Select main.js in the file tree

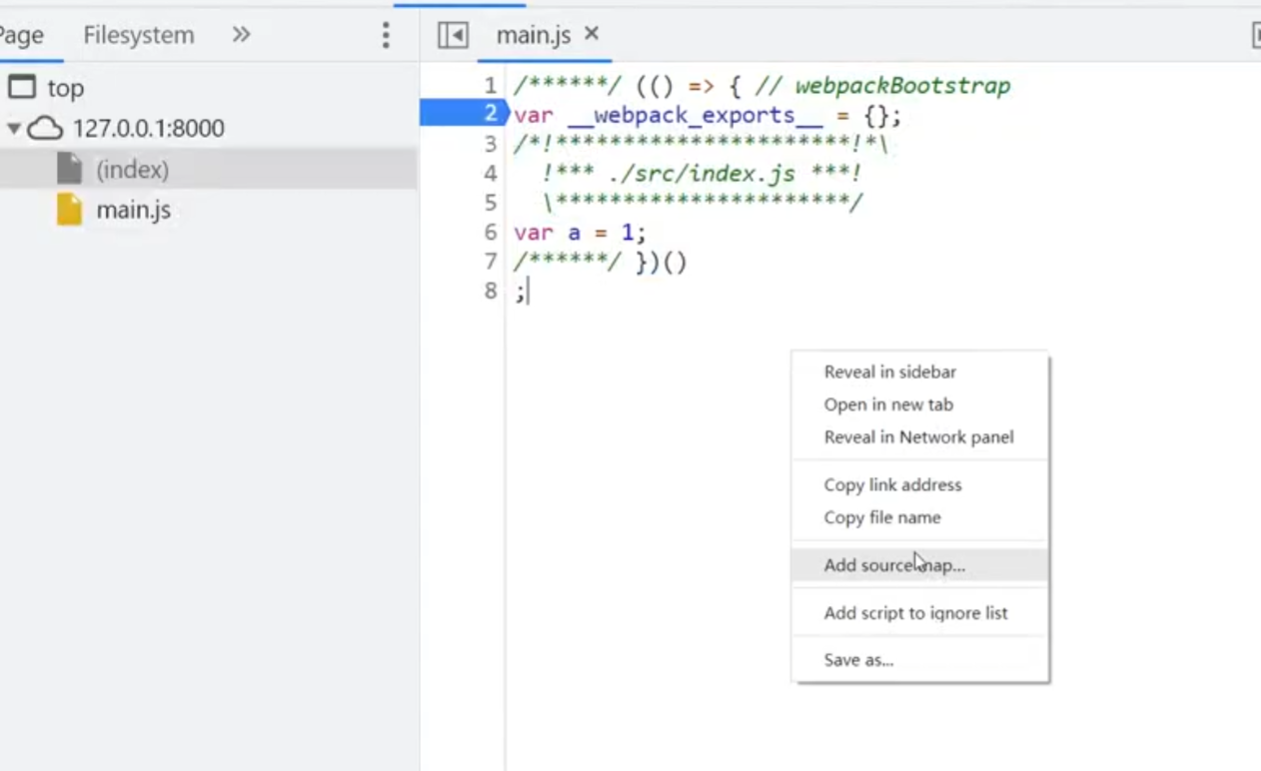tap(133, 210)
